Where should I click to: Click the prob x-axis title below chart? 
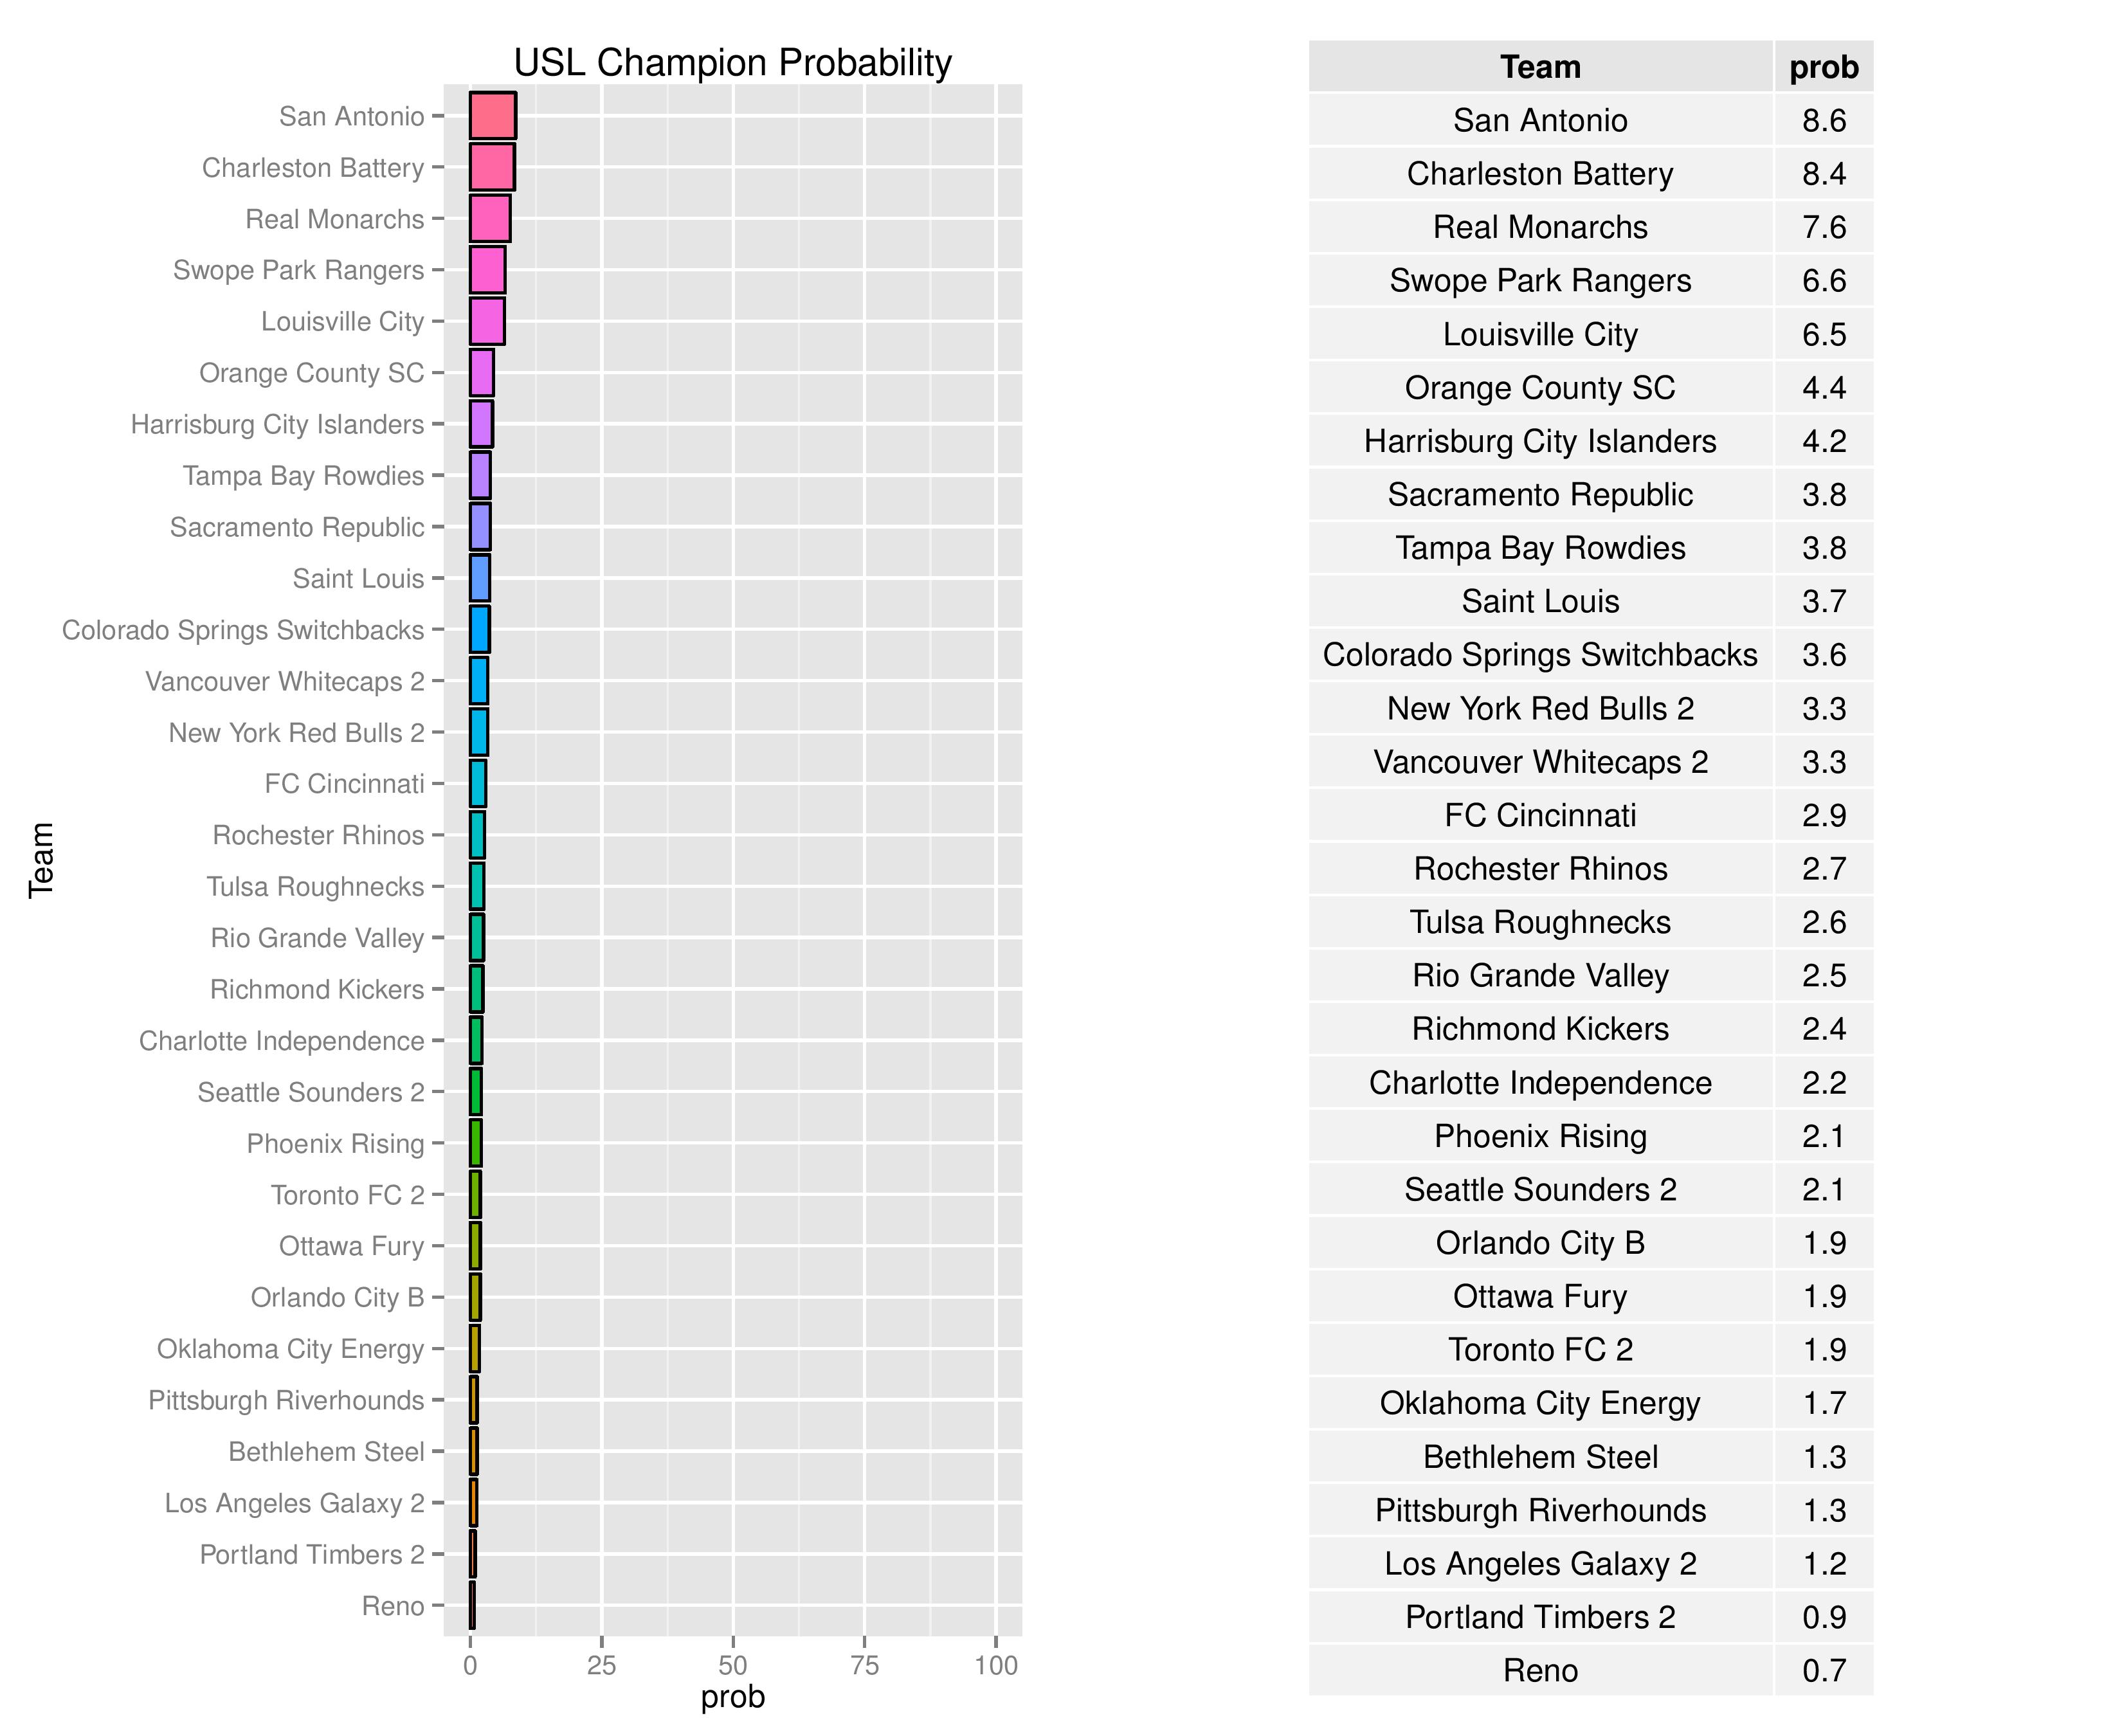tap(733, 1697)
